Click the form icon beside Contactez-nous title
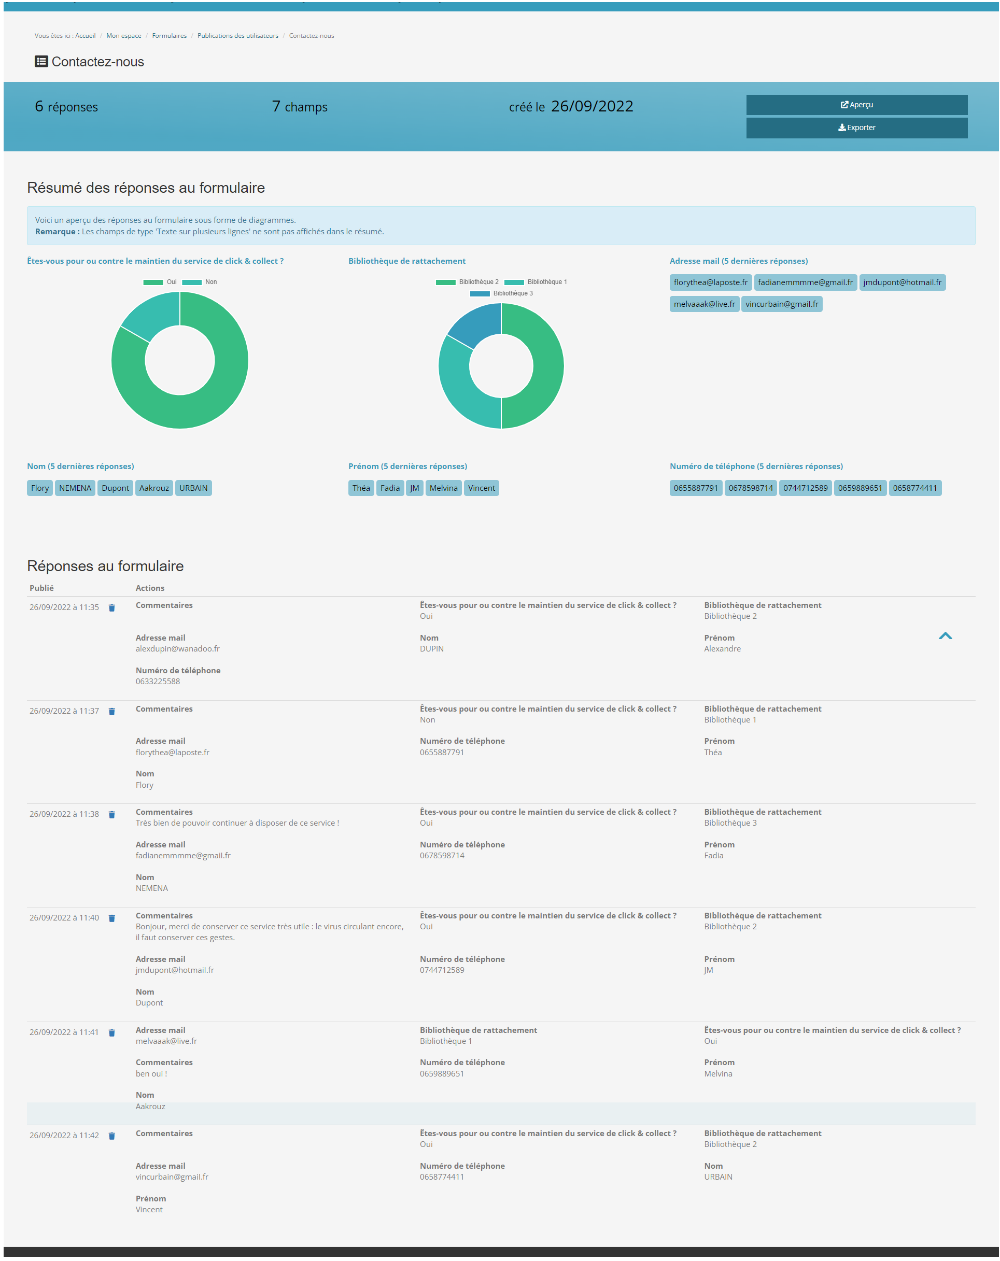The image size is (1000, 1261). [x=41, y=62]
